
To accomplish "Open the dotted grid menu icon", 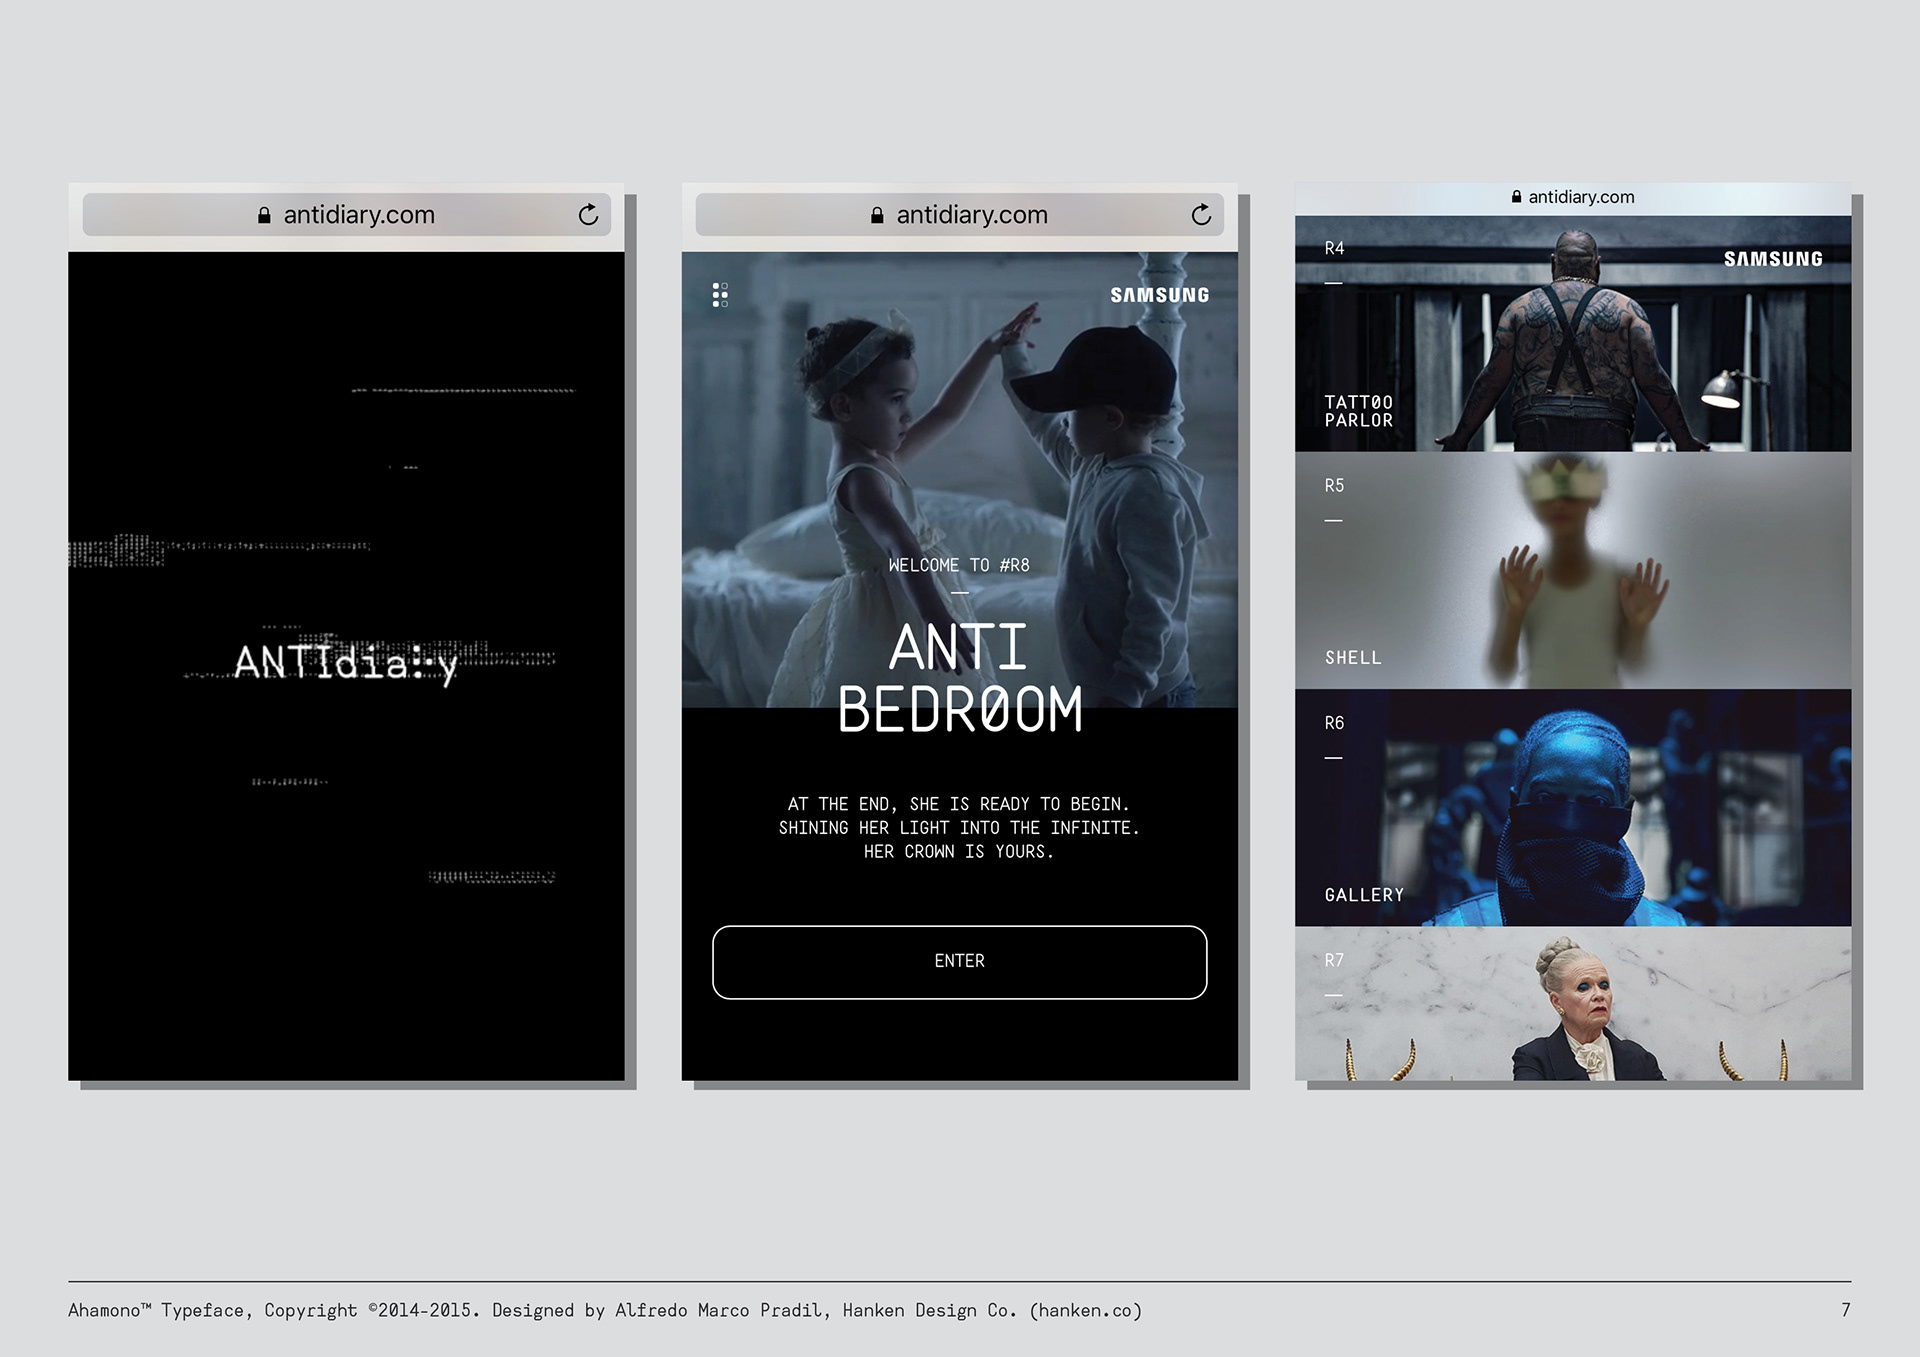I will (x=720, y=294).
